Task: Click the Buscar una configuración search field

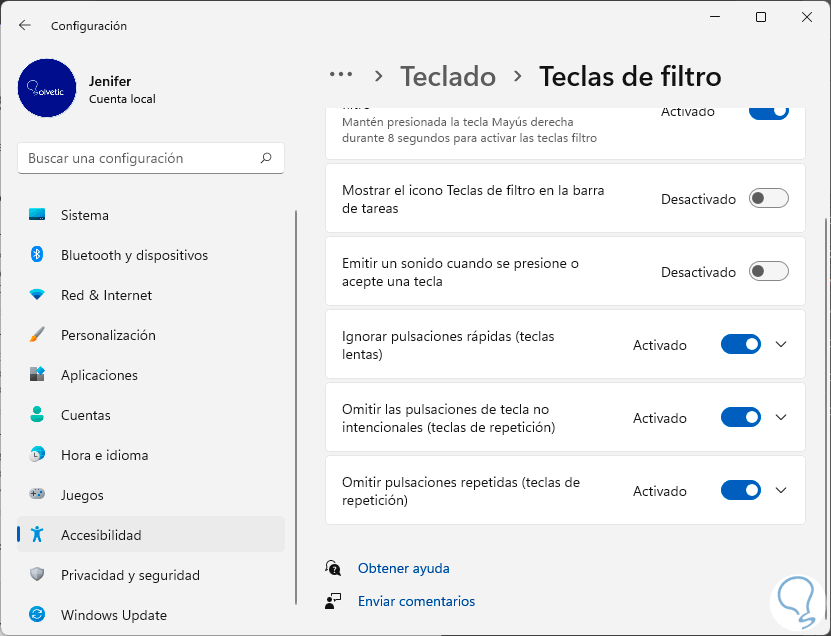Action: pos(140,158)
